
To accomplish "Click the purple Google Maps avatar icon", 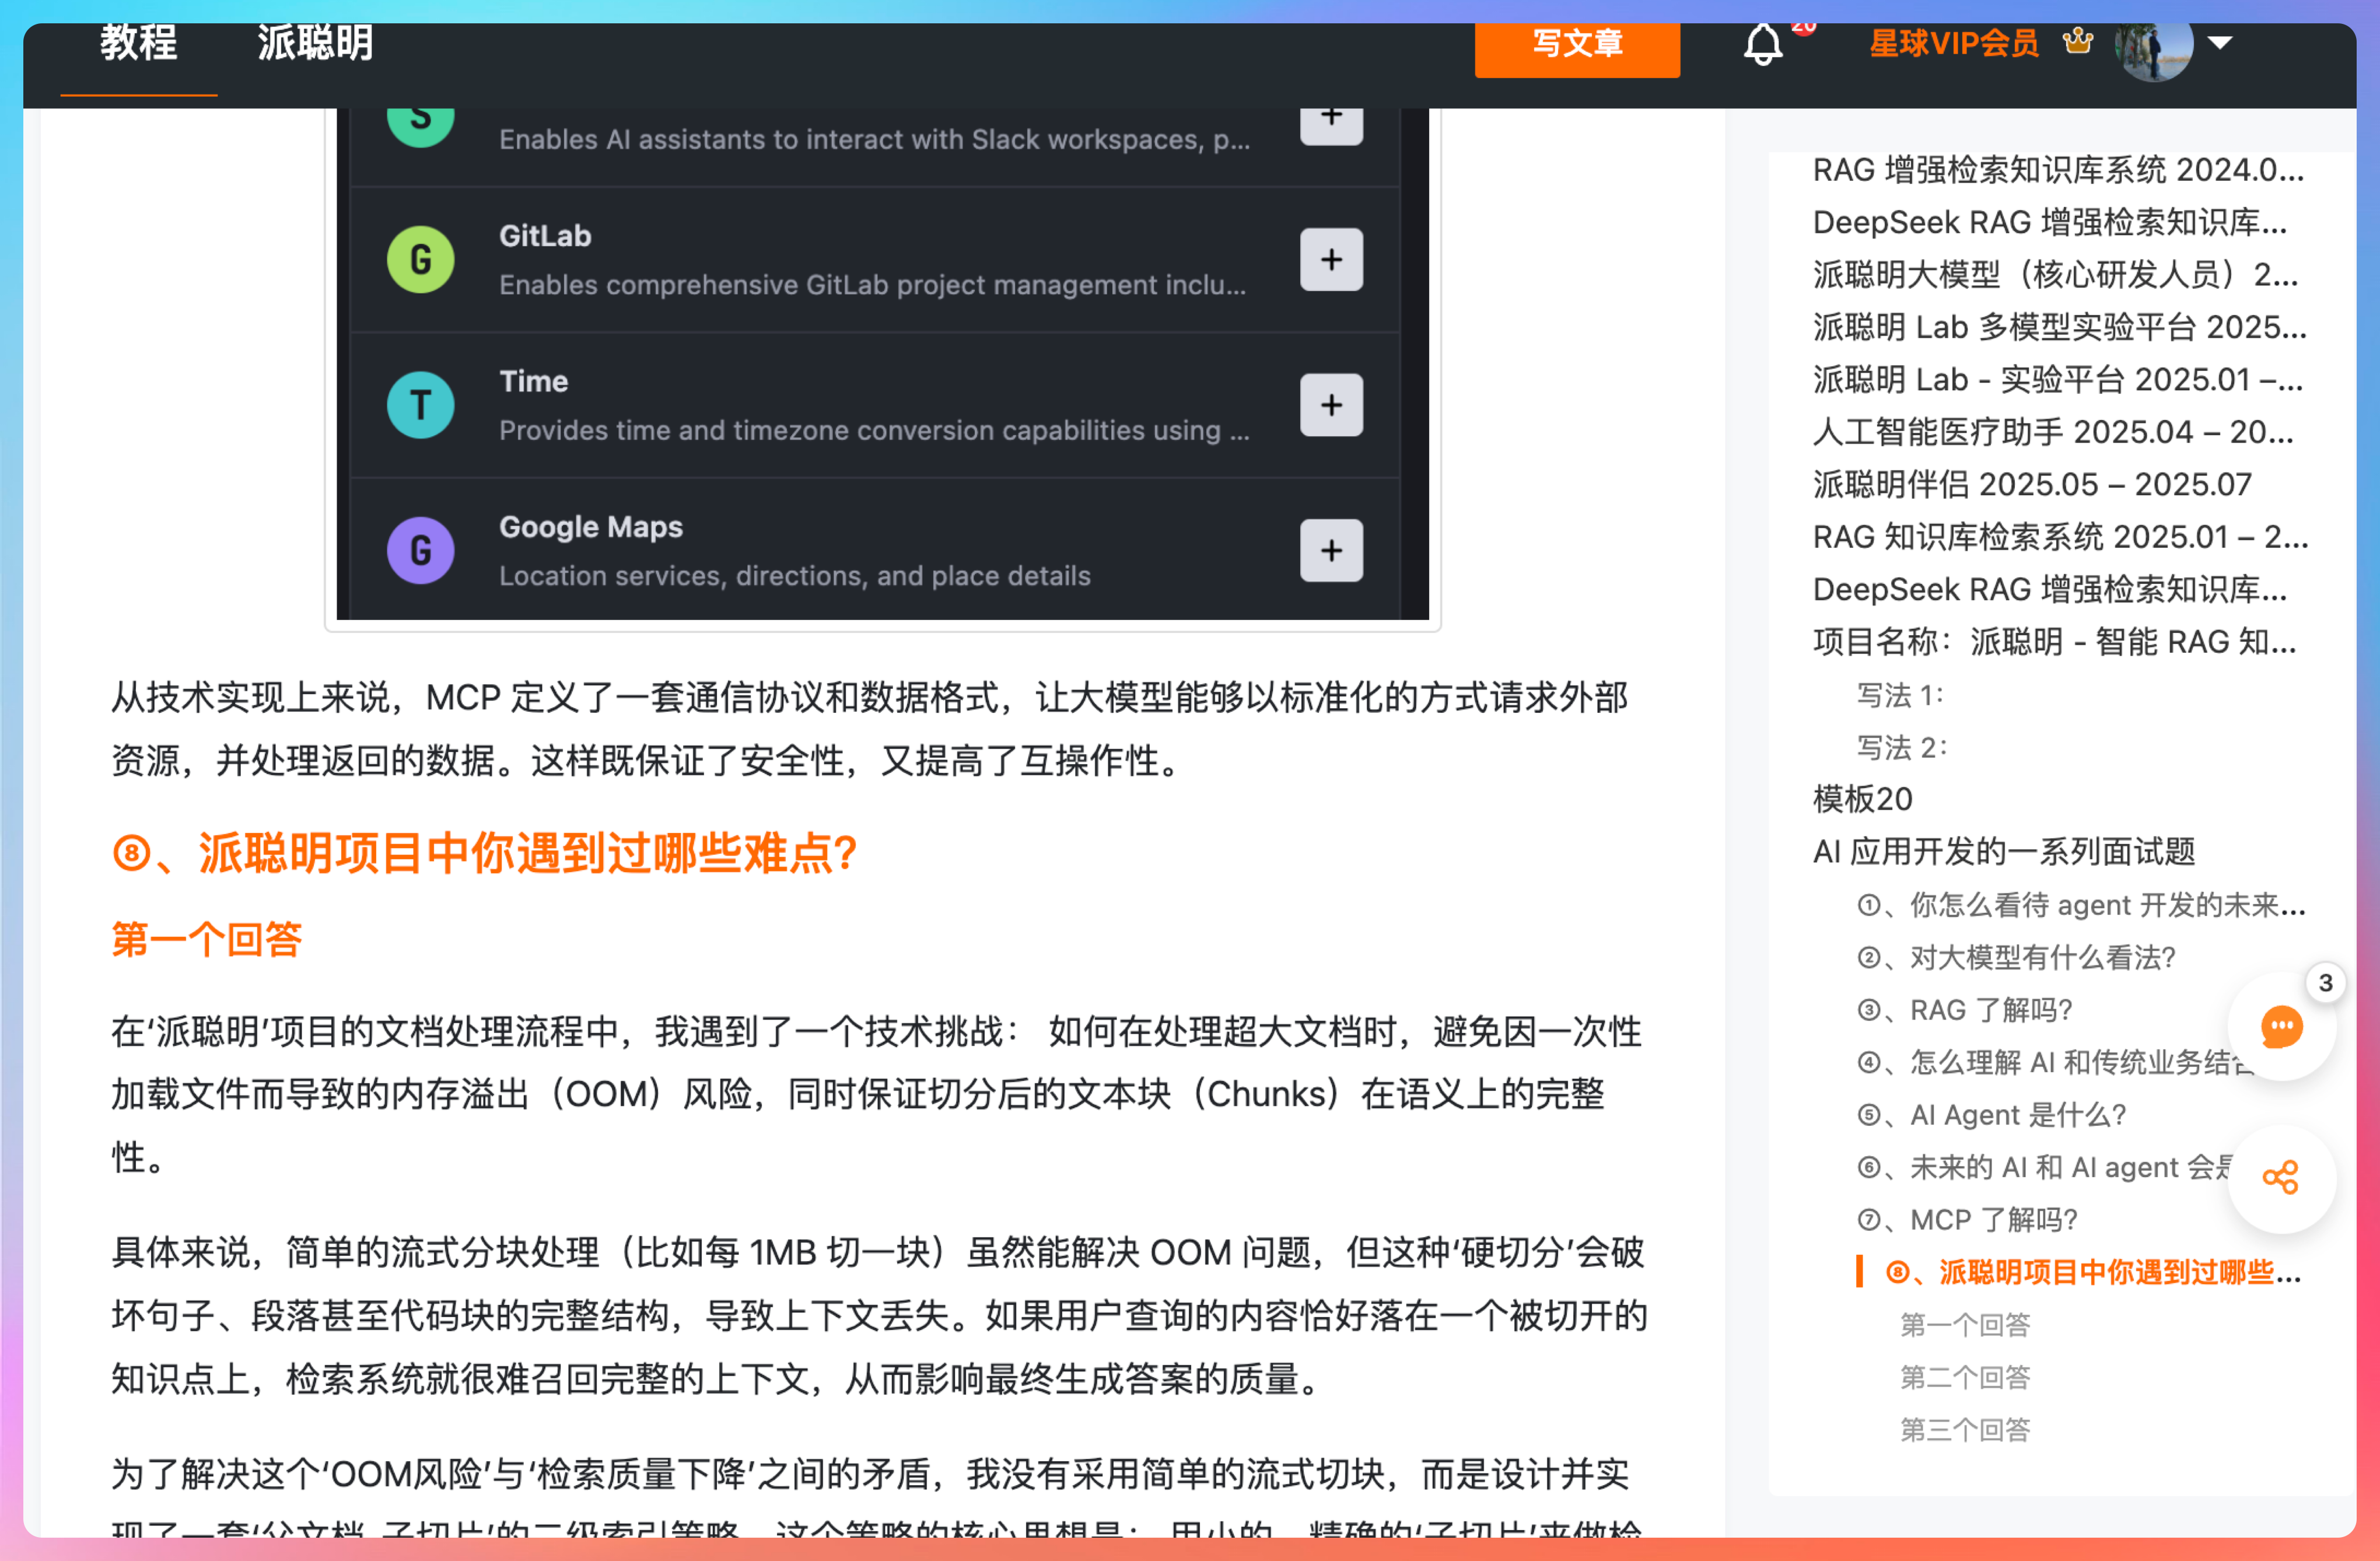I will coord(421,550).
